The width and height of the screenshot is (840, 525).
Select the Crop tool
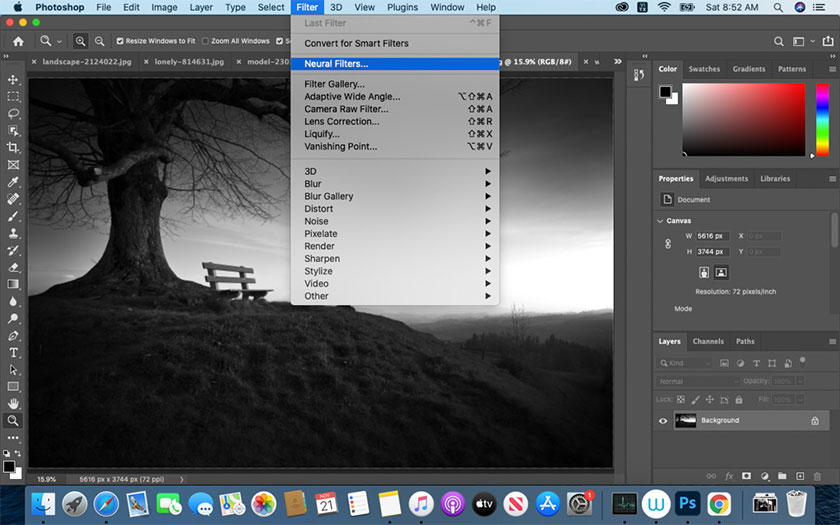[13, 148]
